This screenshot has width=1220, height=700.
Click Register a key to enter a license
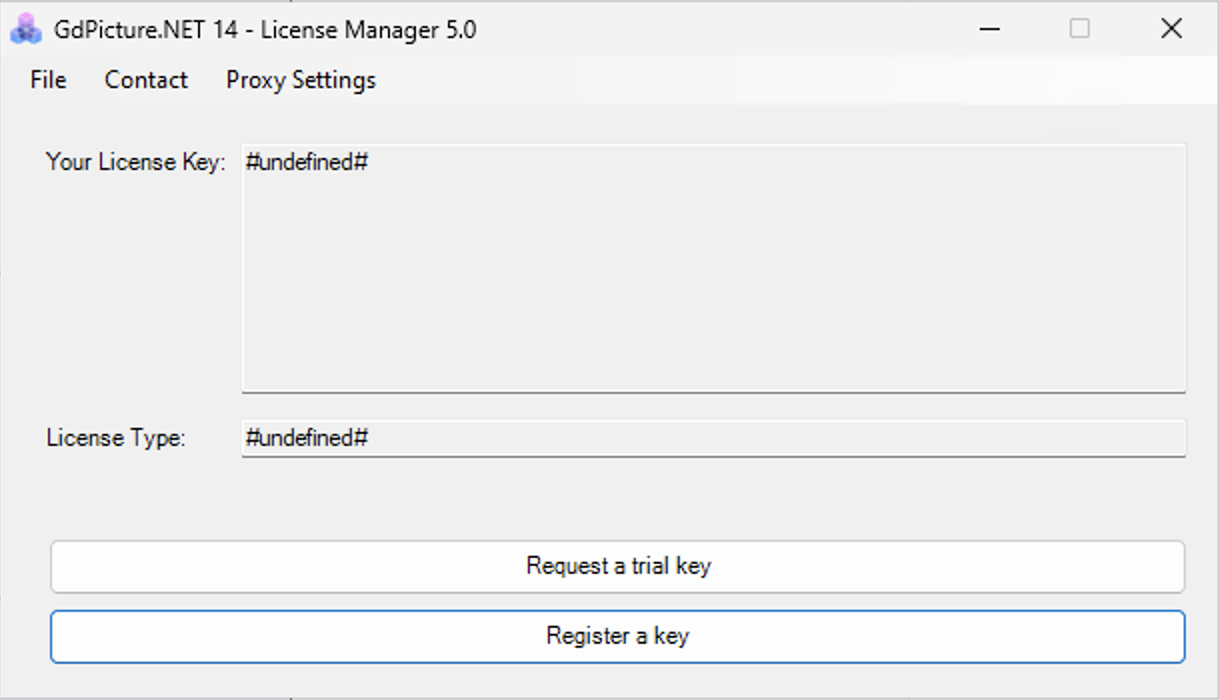(x=617, y=636)
